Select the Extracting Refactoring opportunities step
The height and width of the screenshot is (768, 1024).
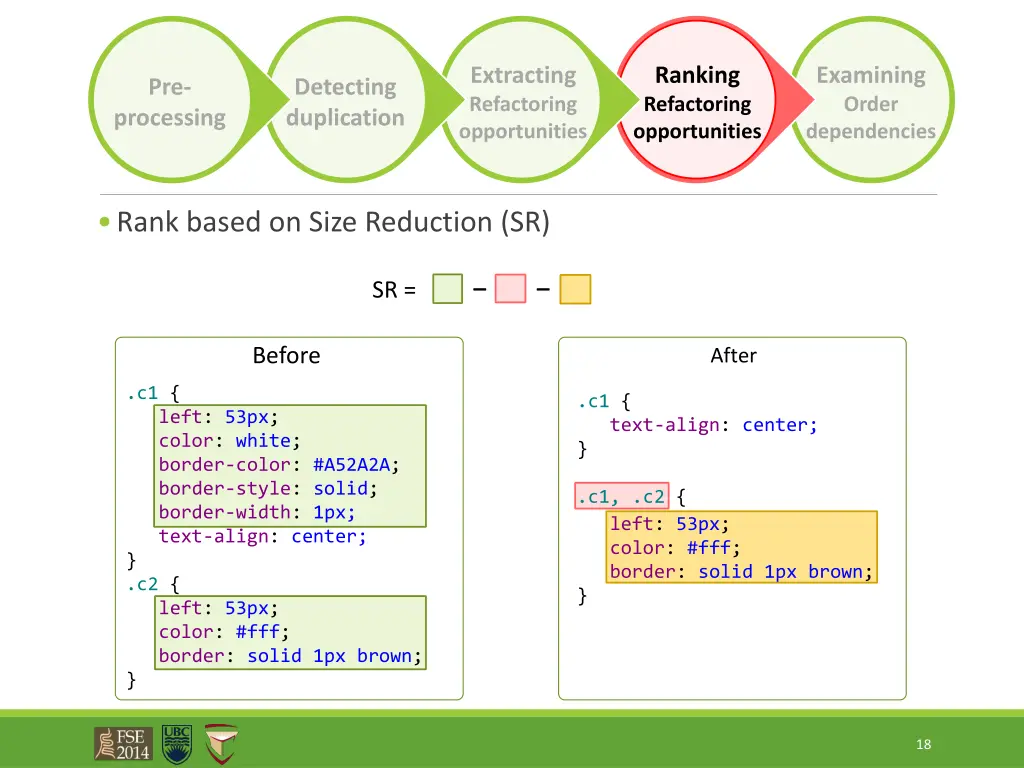(523, 100)
